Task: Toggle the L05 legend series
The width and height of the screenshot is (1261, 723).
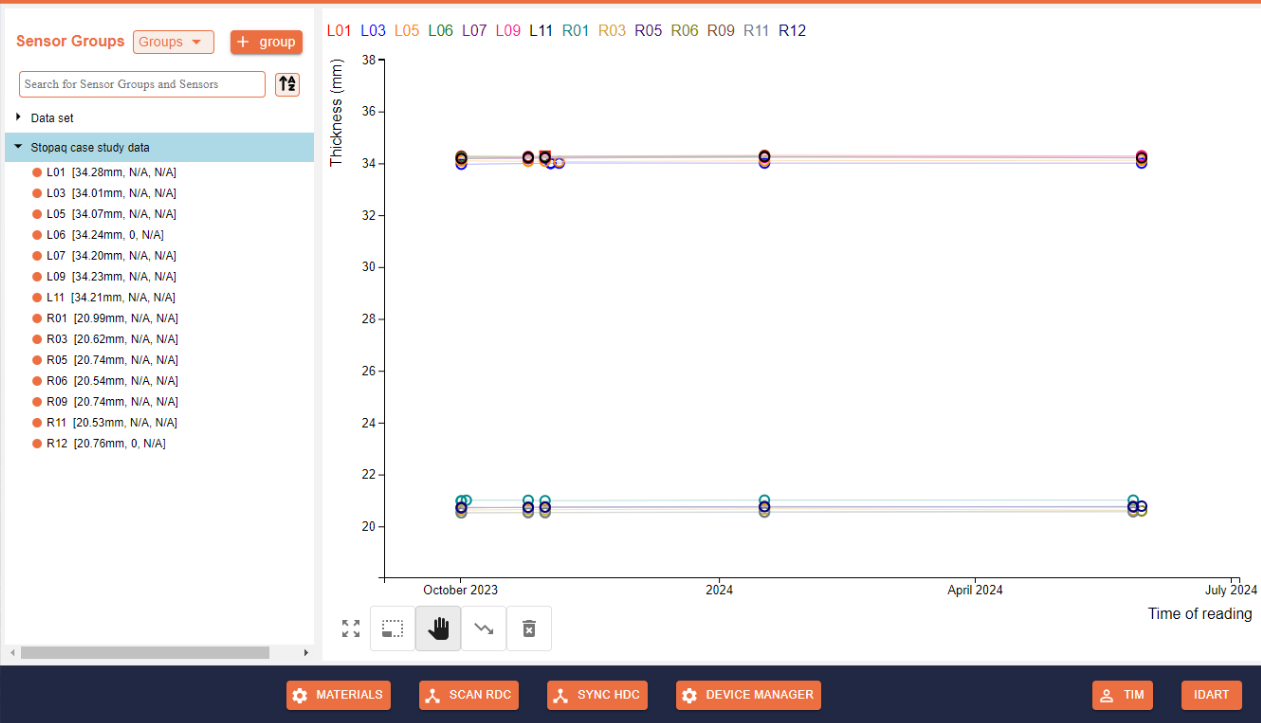Action: coord(406,31)
